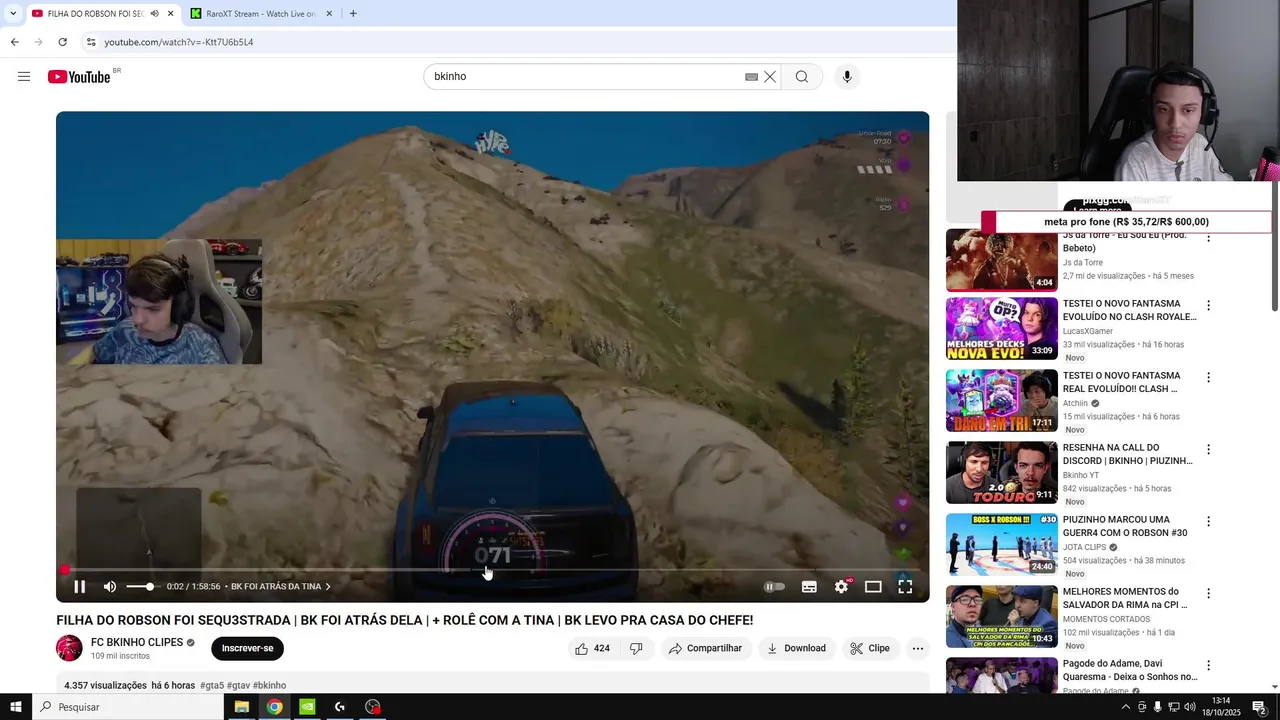Click the #gtav hashtag
This screenshot has height=720, width=1280.
pyautogui.click(x=239, y=686)
